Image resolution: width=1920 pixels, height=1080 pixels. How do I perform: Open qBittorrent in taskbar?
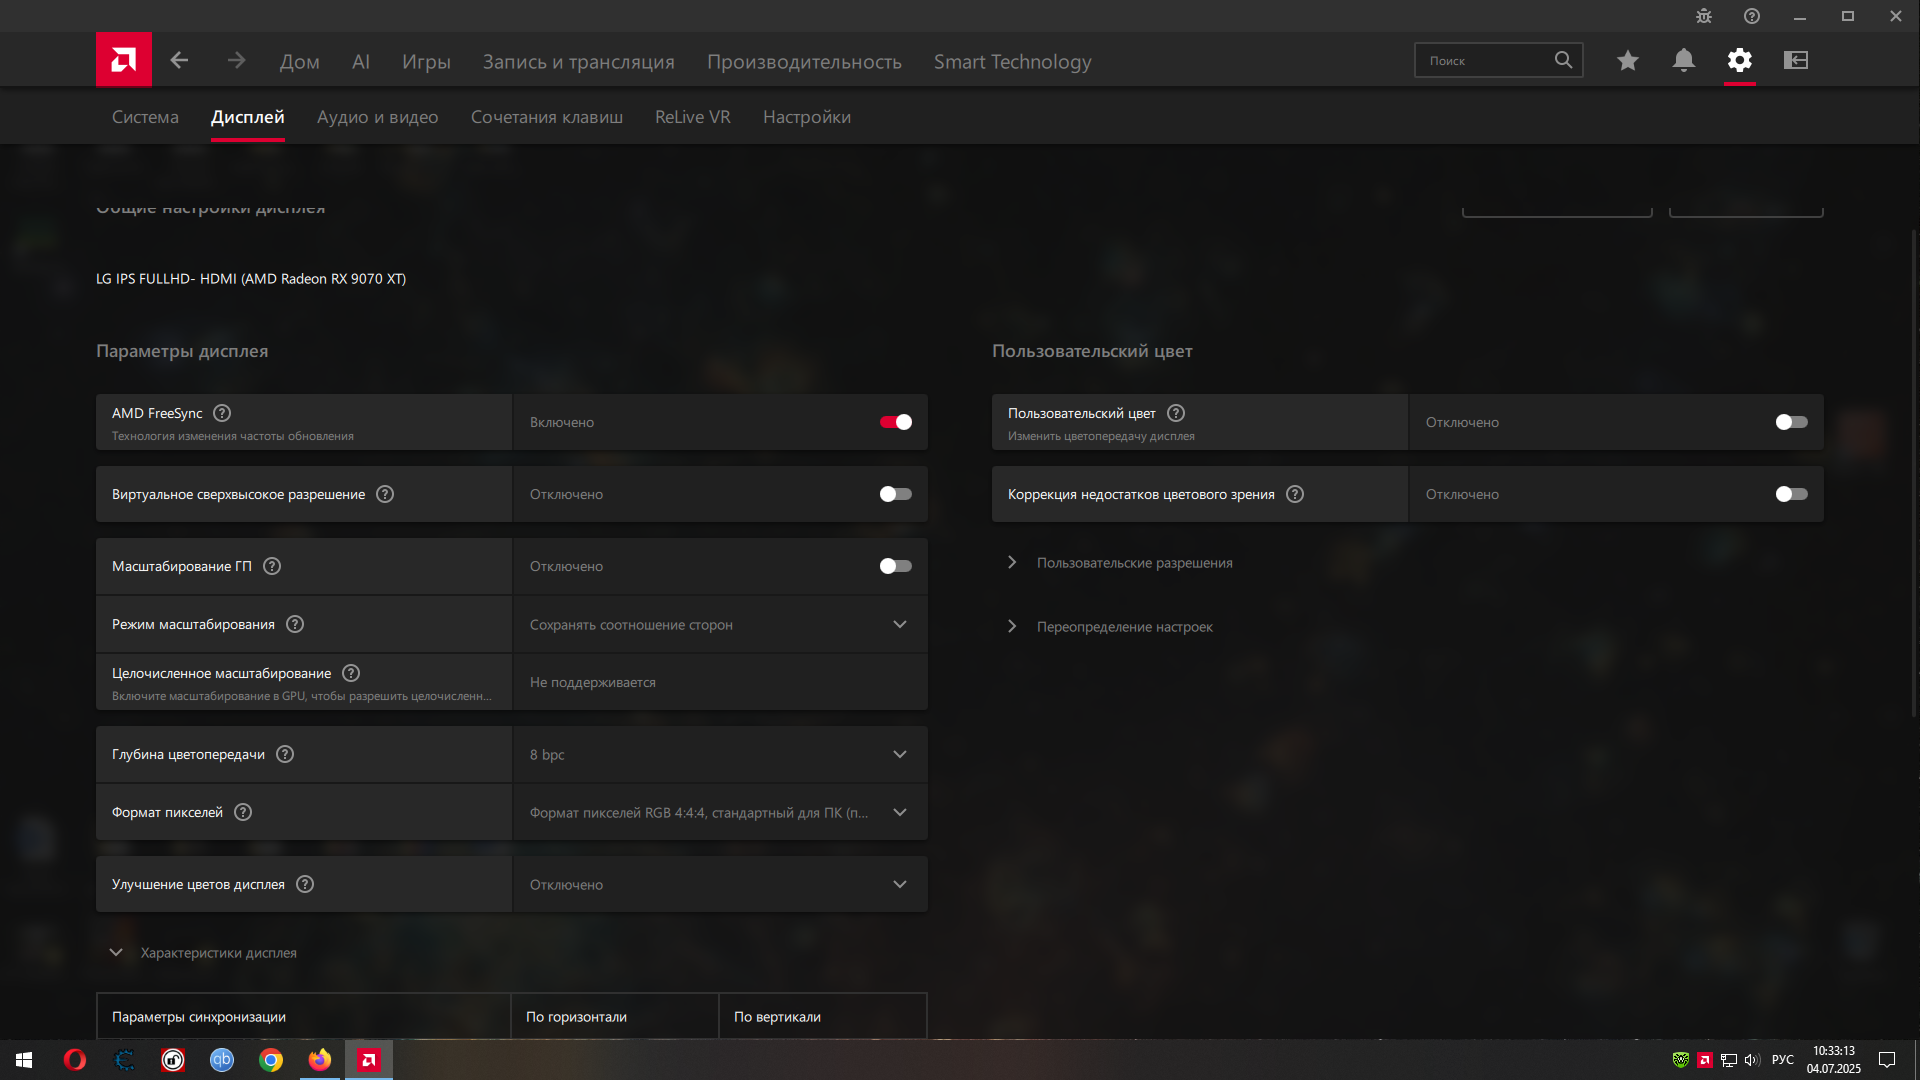[222, 1060]
